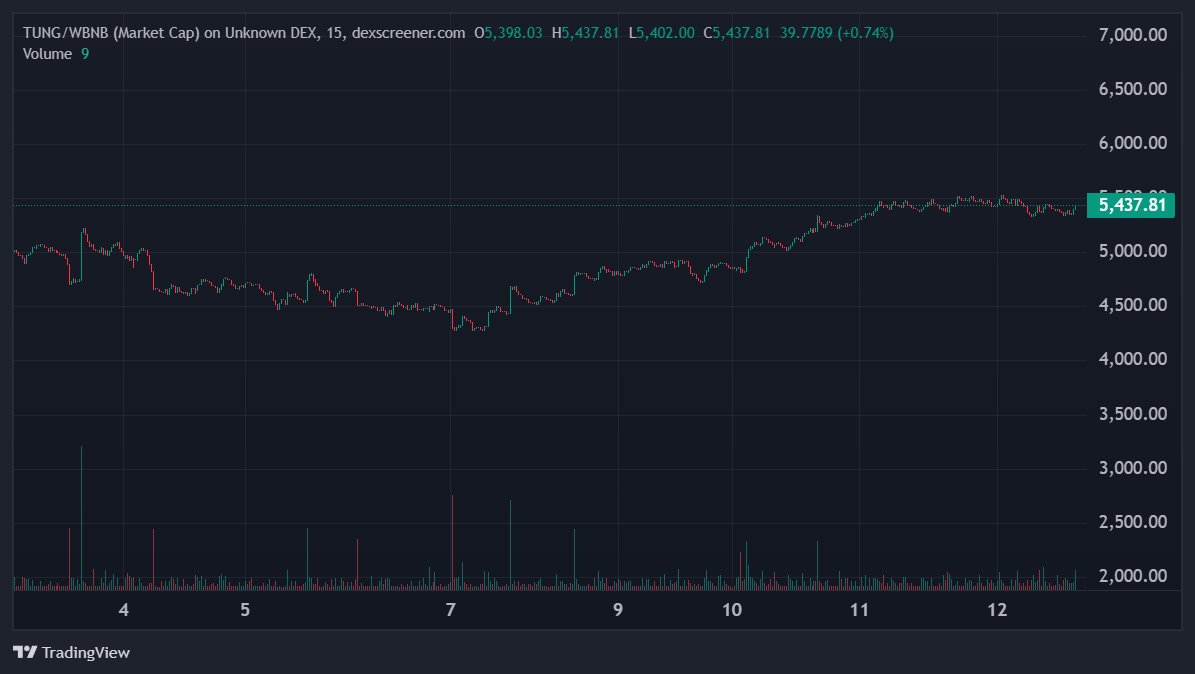The image size is (1195, 674).
Task: Click date 10 on the time axis
Action: pos(732,610)
